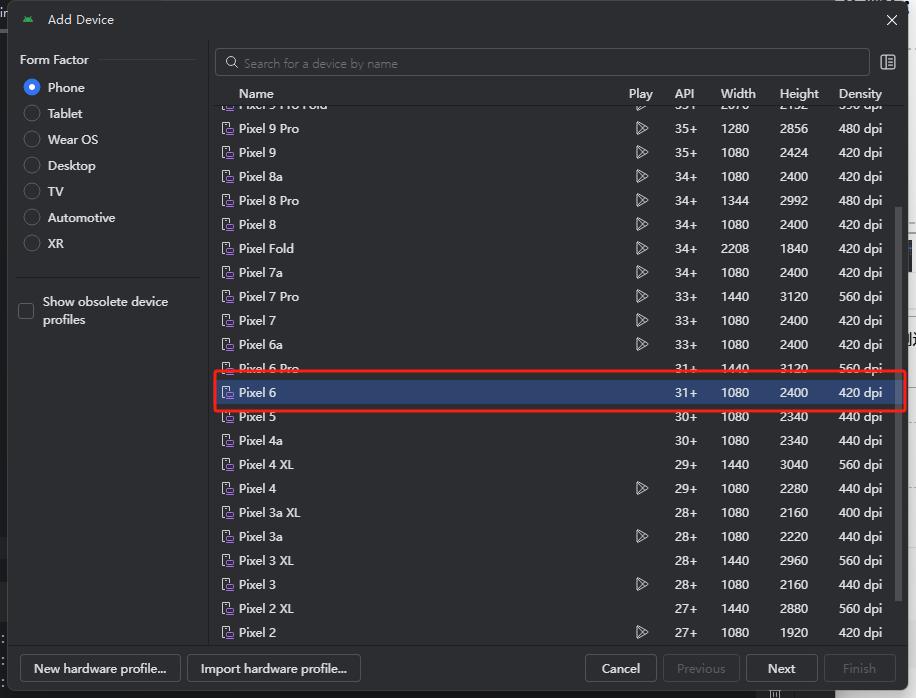Viewport: 916px width, 698px height.
Task: Click the search magnifier icon
Action: [x=231, y=63]
